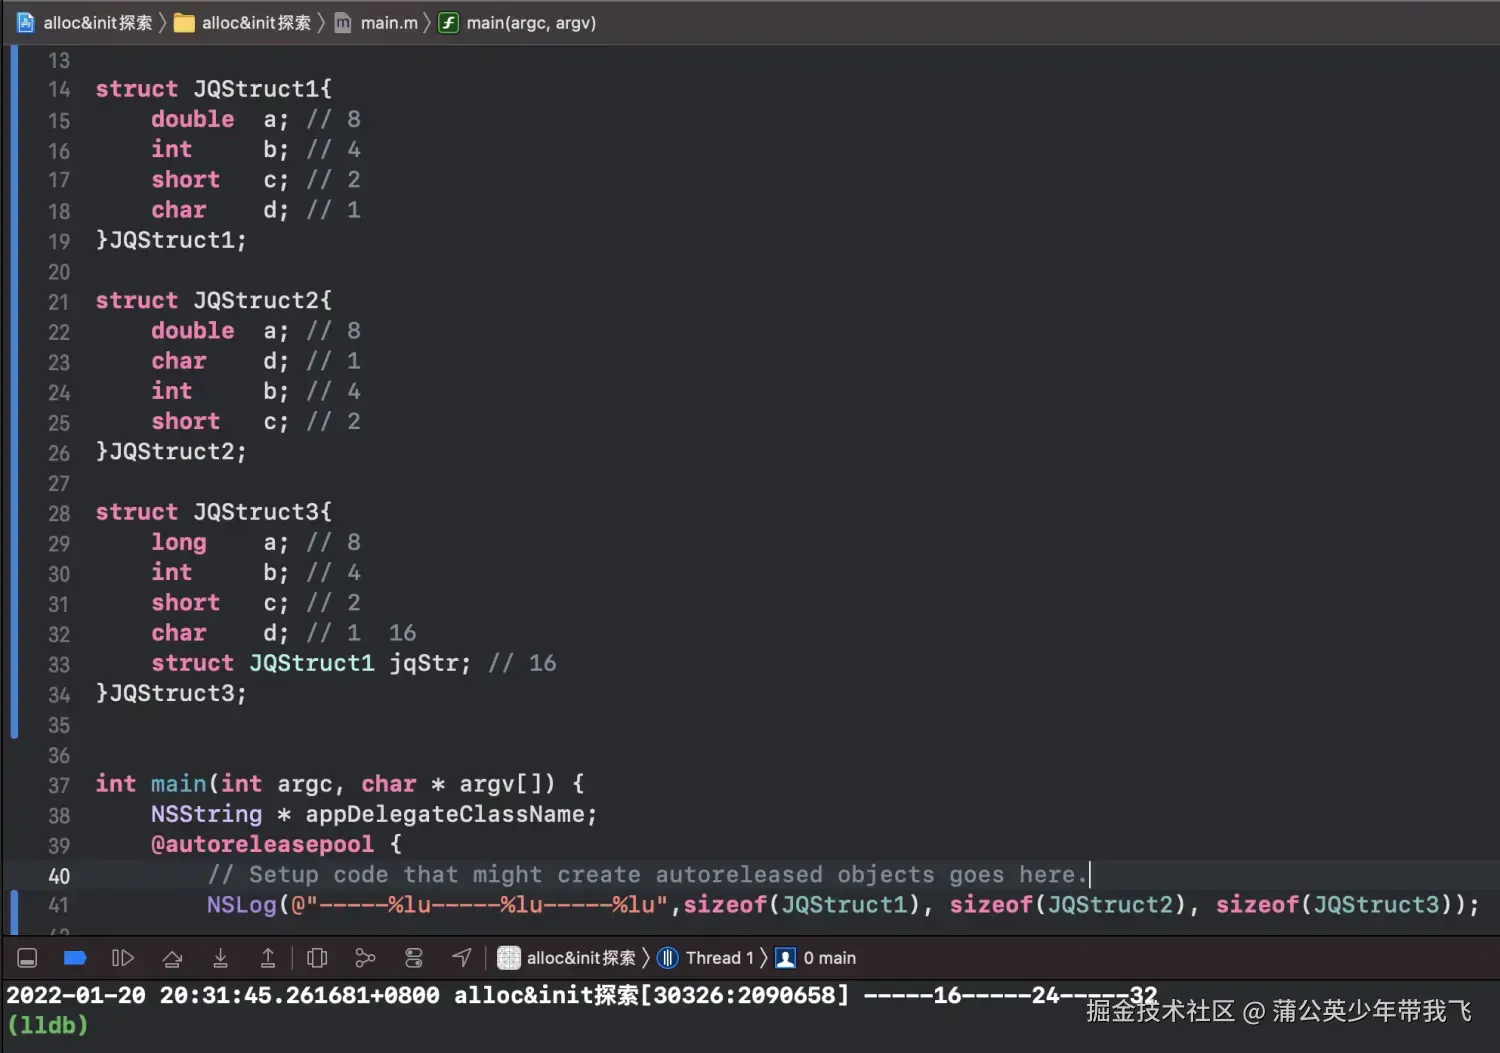
Task: Open main(argc, argv) function breadcrumb
Action: (x=517, y=22)
